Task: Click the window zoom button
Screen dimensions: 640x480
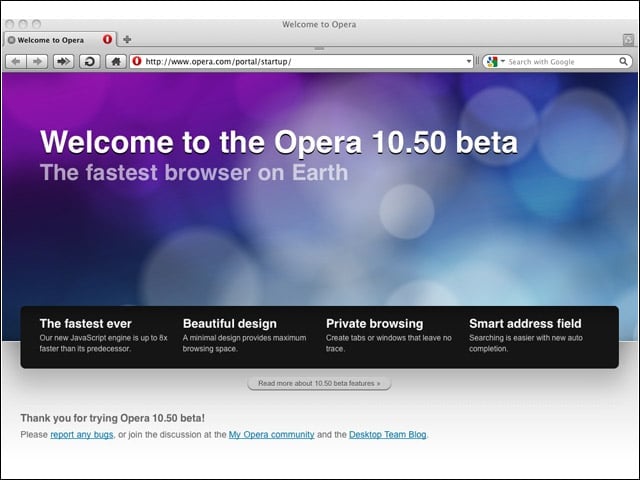Action: 36,24
